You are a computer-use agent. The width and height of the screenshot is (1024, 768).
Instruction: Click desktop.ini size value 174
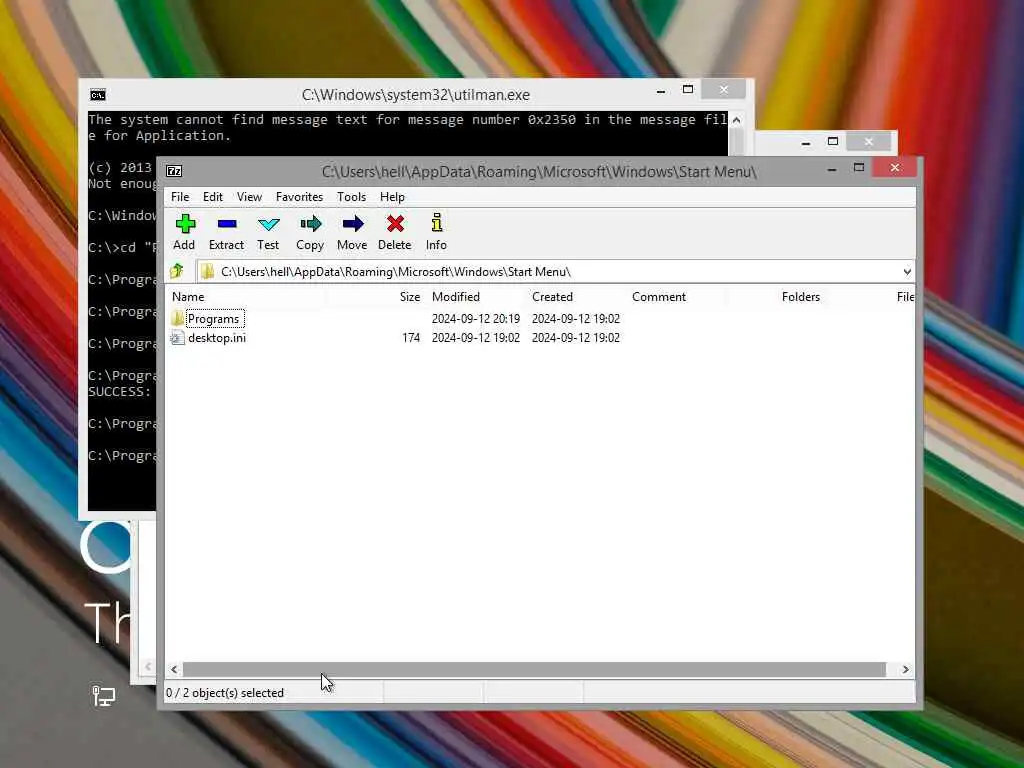coord(411,338)
